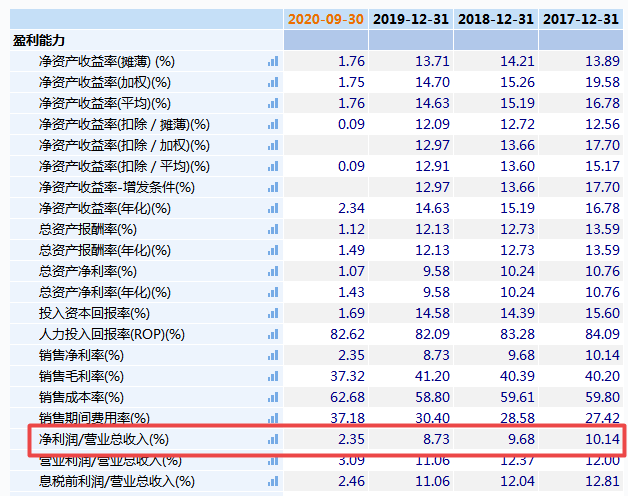Click chart icon for 人力投入回报率(ROP)(%)

pos(272,334)
